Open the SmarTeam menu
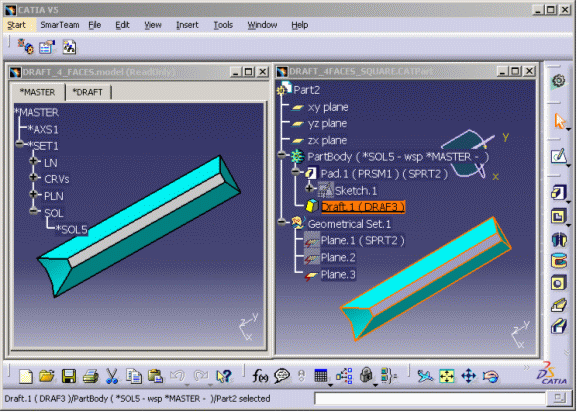 [60, 25]
